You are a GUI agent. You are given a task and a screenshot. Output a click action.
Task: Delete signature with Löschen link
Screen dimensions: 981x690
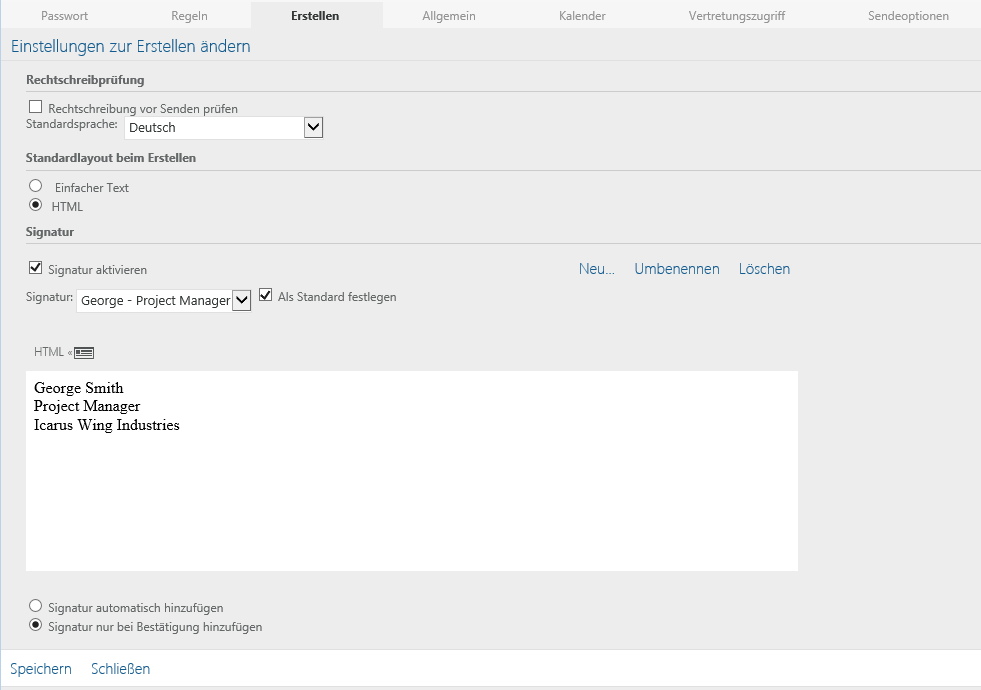pyautogui.click(x=764, y=269)
